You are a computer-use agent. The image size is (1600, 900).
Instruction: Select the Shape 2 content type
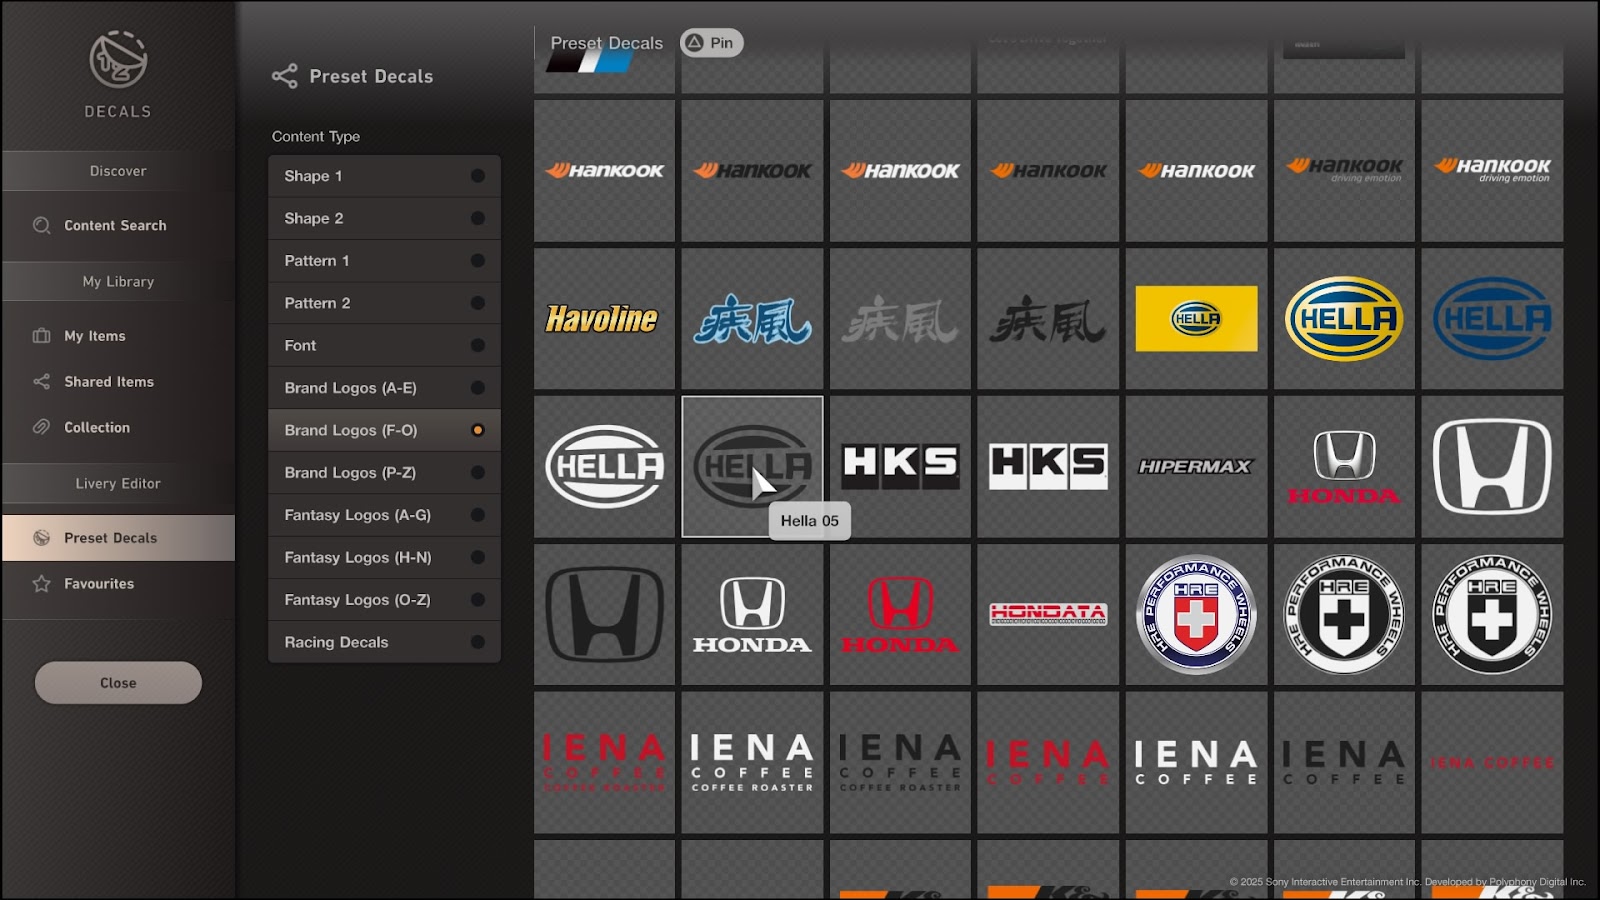[x=384, y=218]
